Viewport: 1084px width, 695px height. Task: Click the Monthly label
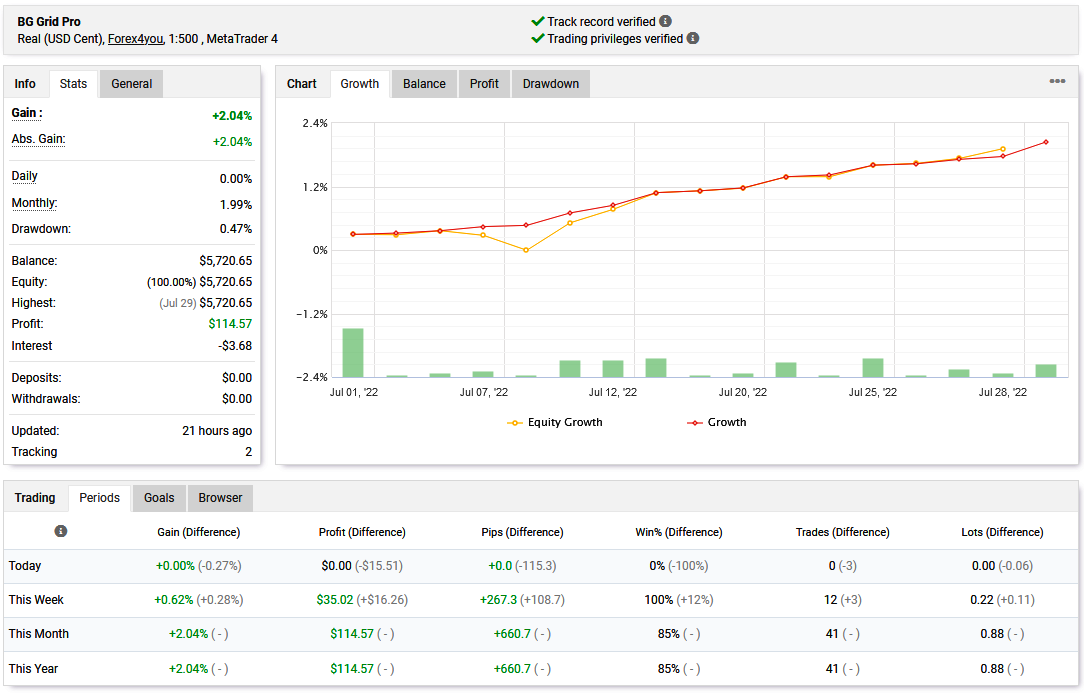click(34, 203)
